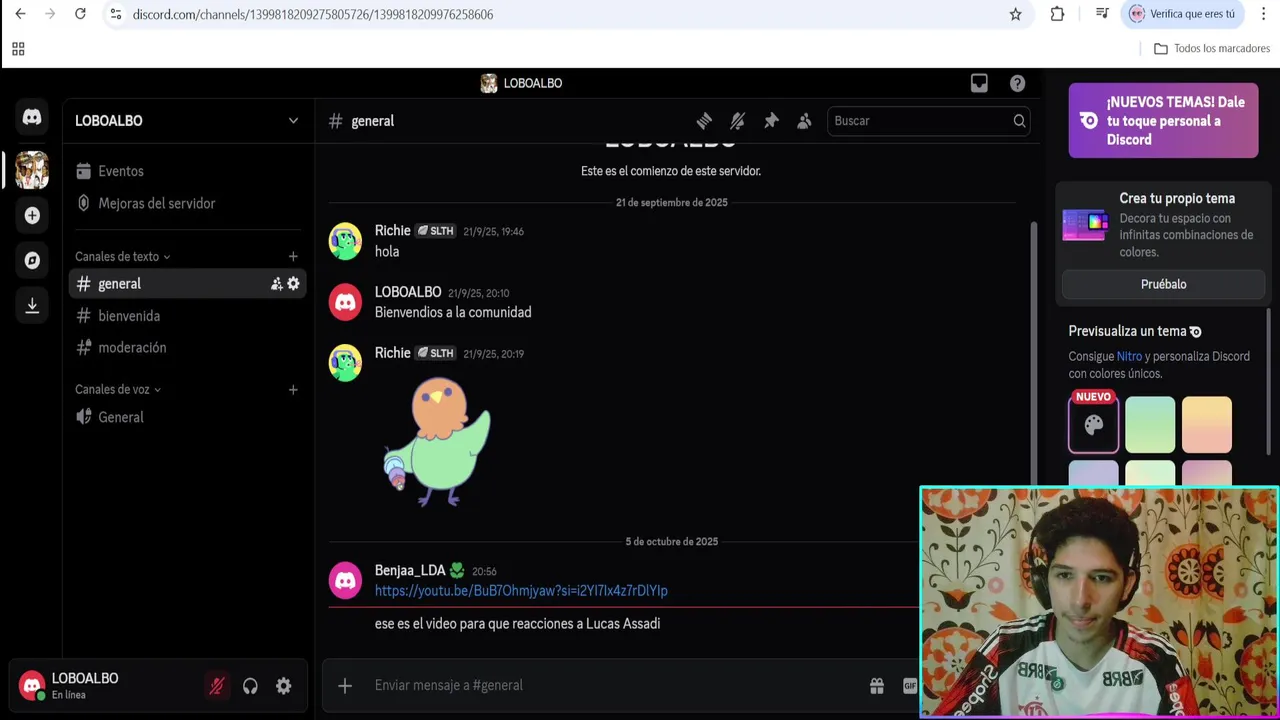Toggle channel notification bell mute
Screen dimensions: 1280x720
[x=737, y=121]
